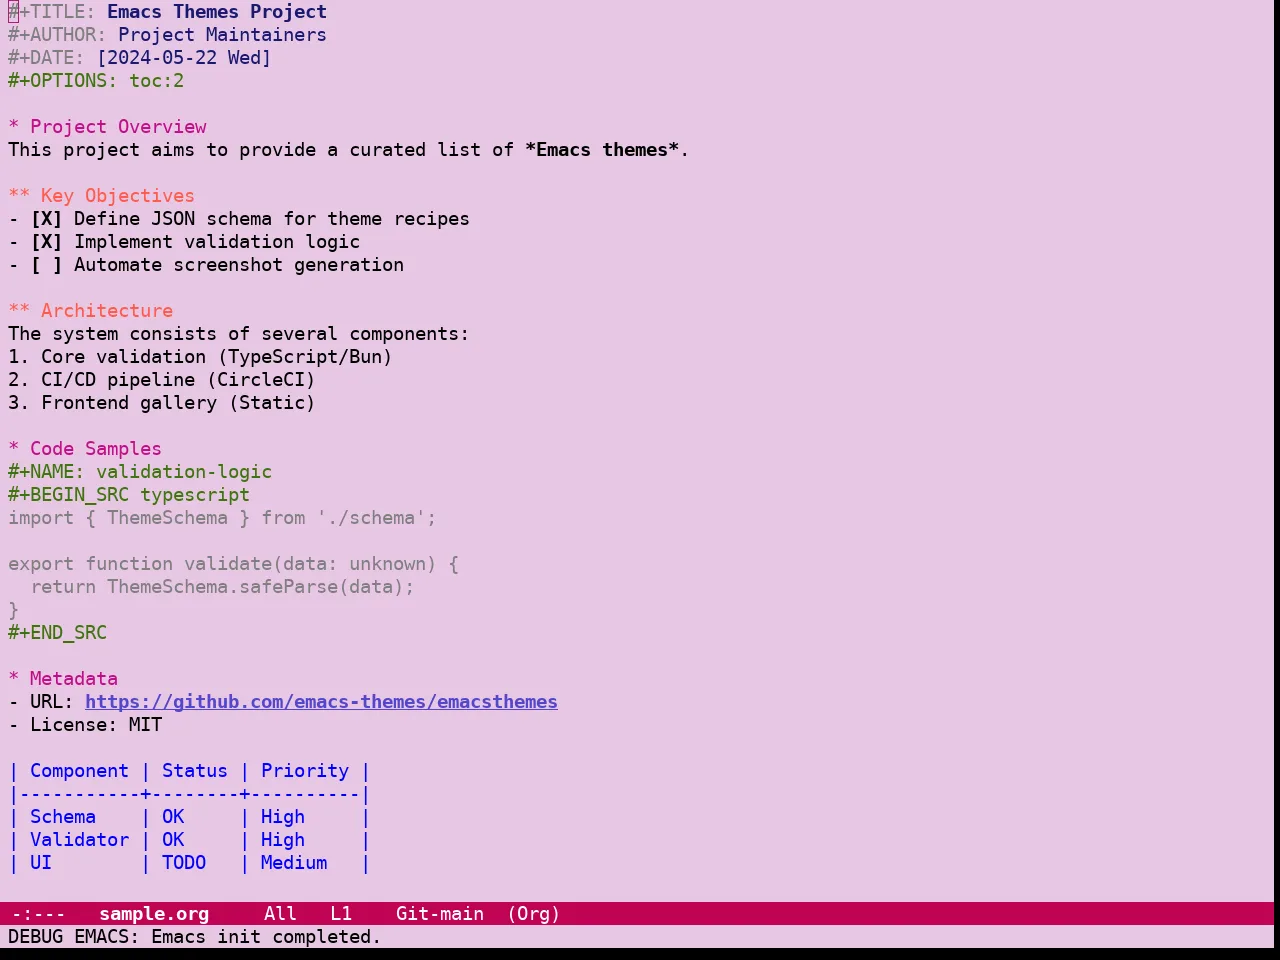1280x960 pixels.
Task: Place cursor on Key Objectives heading text
Action: (x=118, y=196)
